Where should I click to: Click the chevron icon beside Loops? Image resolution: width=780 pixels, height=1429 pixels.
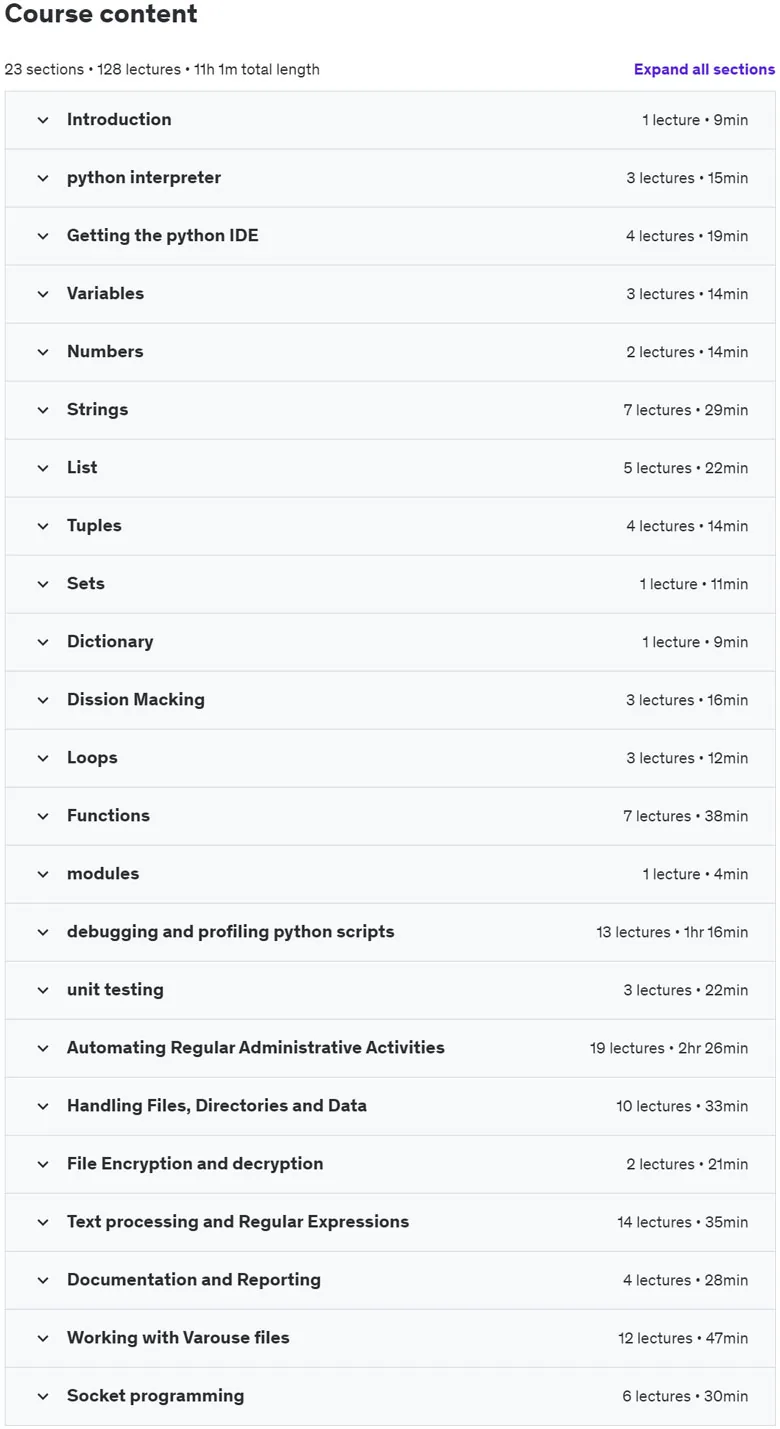coord(43,758)
